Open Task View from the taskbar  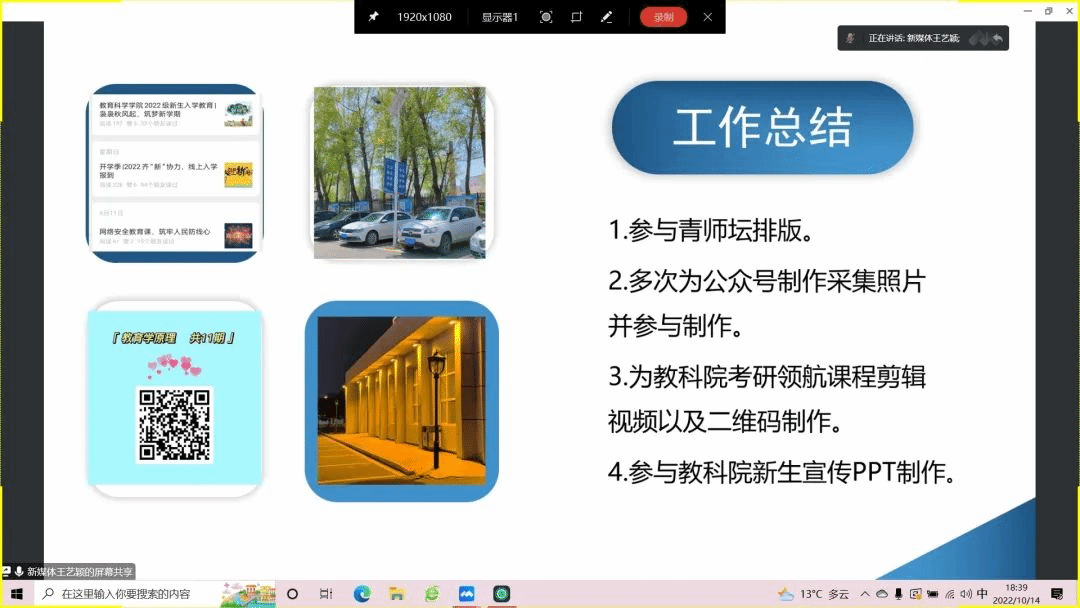click(x=325, y=594)
